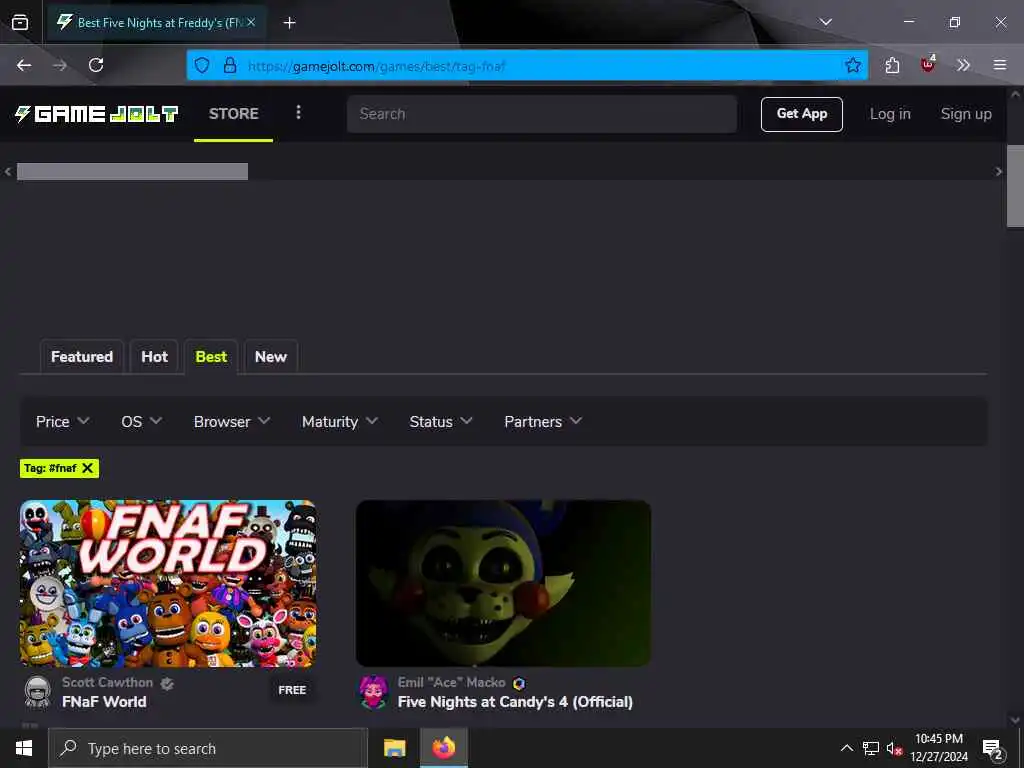Click the browser address bar

(527, 65)
